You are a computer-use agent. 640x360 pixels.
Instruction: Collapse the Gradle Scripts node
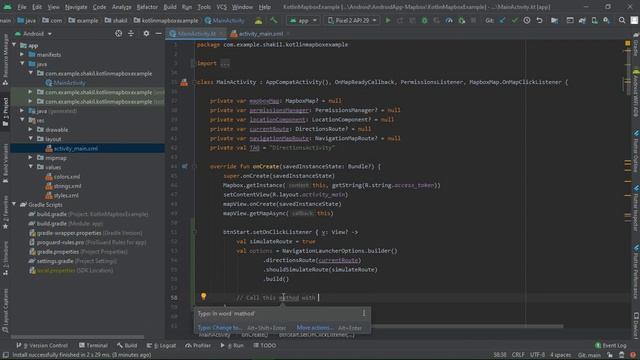15,204
